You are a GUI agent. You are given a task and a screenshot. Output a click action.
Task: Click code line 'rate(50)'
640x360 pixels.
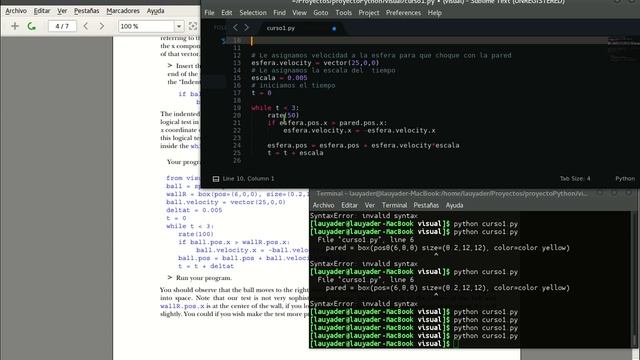pos(283,115)
